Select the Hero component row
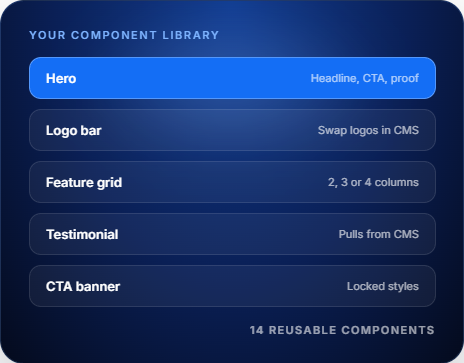The image size is (464, 363). [x=232, y=78]
